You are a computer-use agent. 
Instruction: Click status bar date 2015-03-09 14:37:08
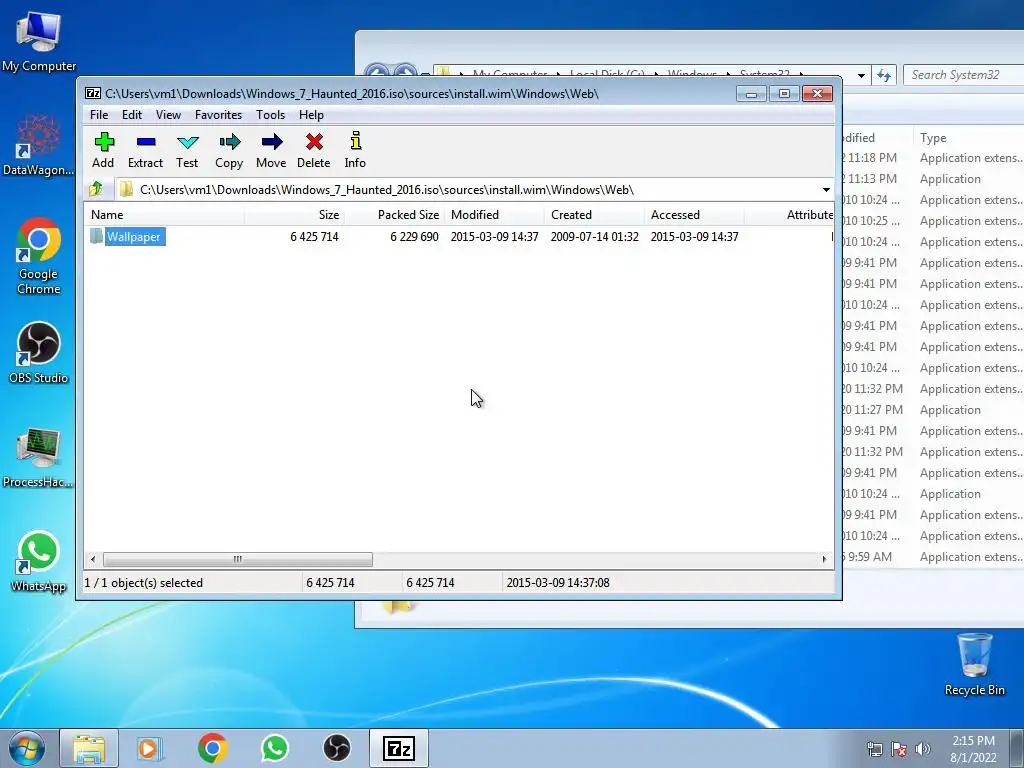pos(558,583)
